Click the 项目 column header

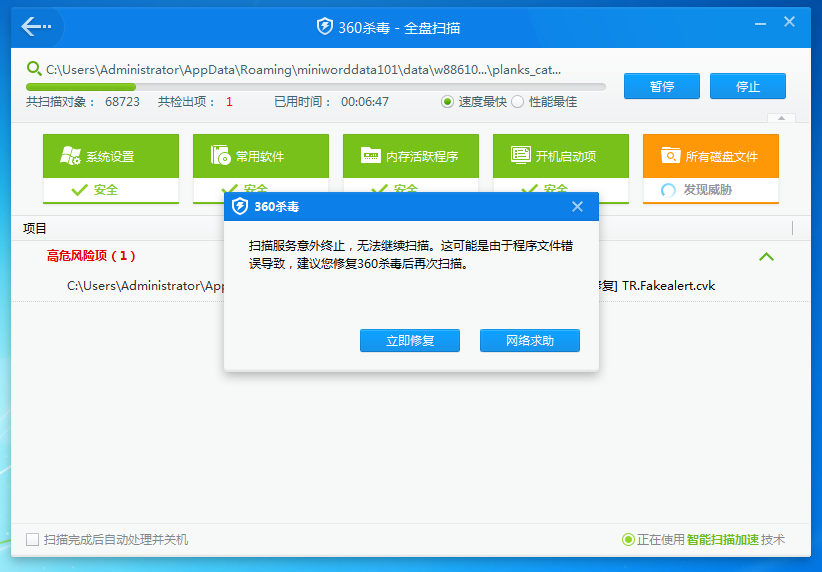35,228
